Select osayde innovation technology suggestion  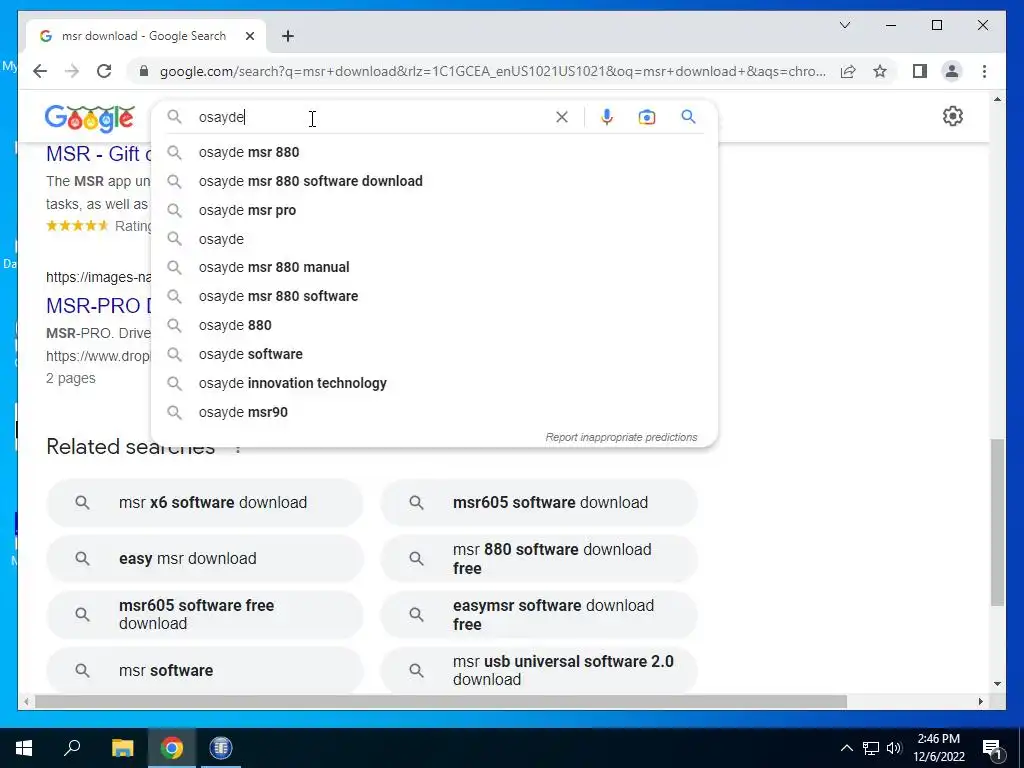[434, 383]
